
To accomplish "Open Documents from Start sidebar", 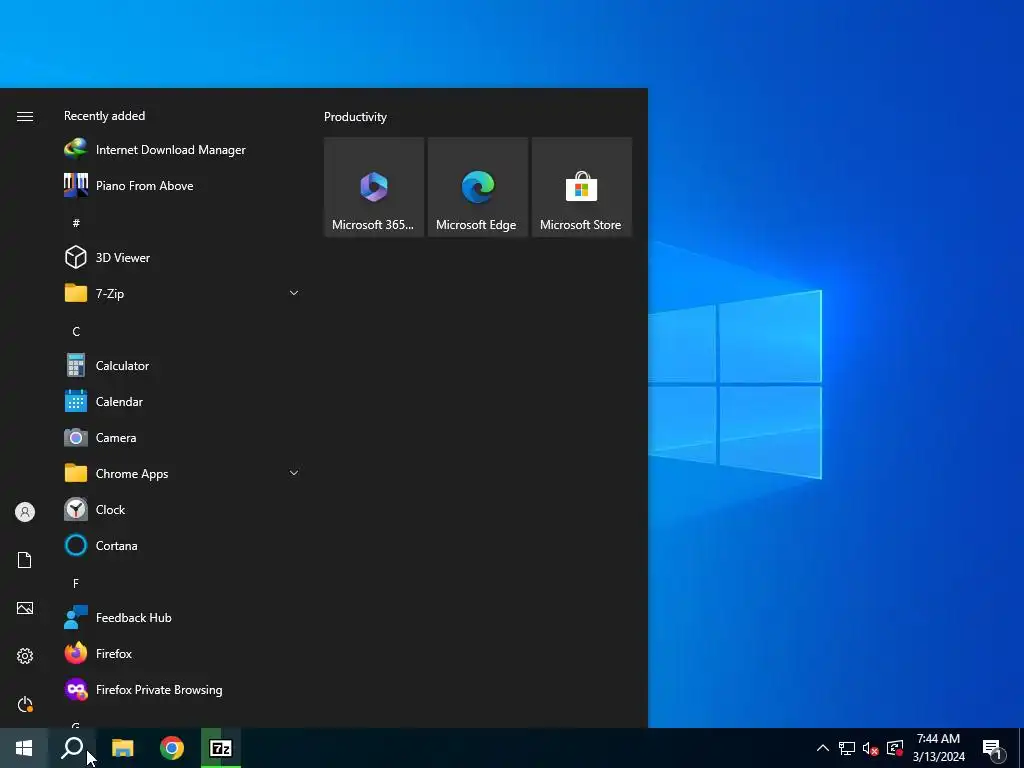I will [25, 560].
